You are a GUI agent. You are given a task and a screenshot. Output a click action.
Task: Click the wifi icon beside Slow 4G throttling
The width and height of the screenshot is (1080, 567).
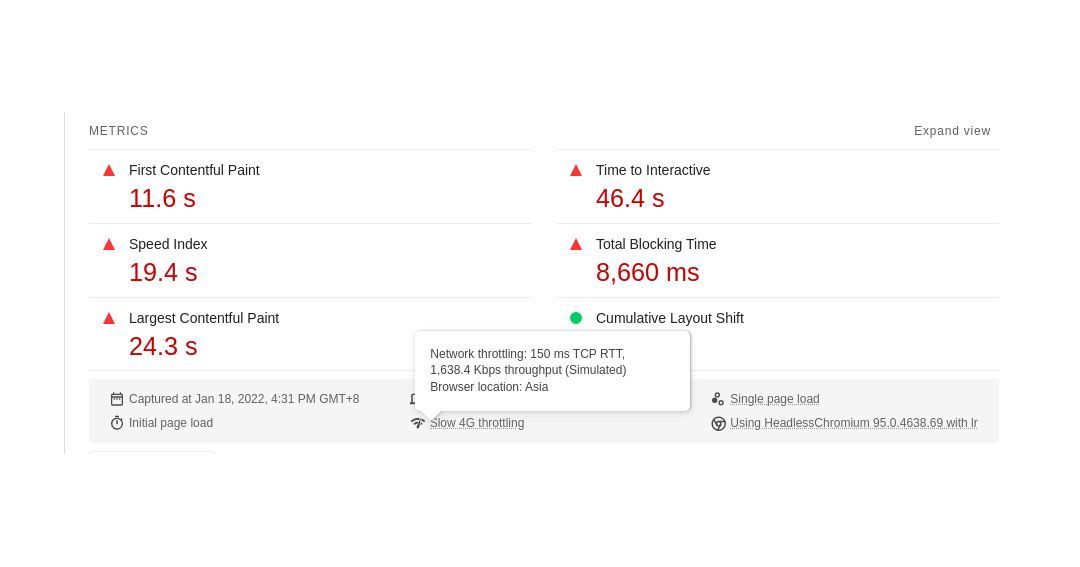[x=417, y=423]
